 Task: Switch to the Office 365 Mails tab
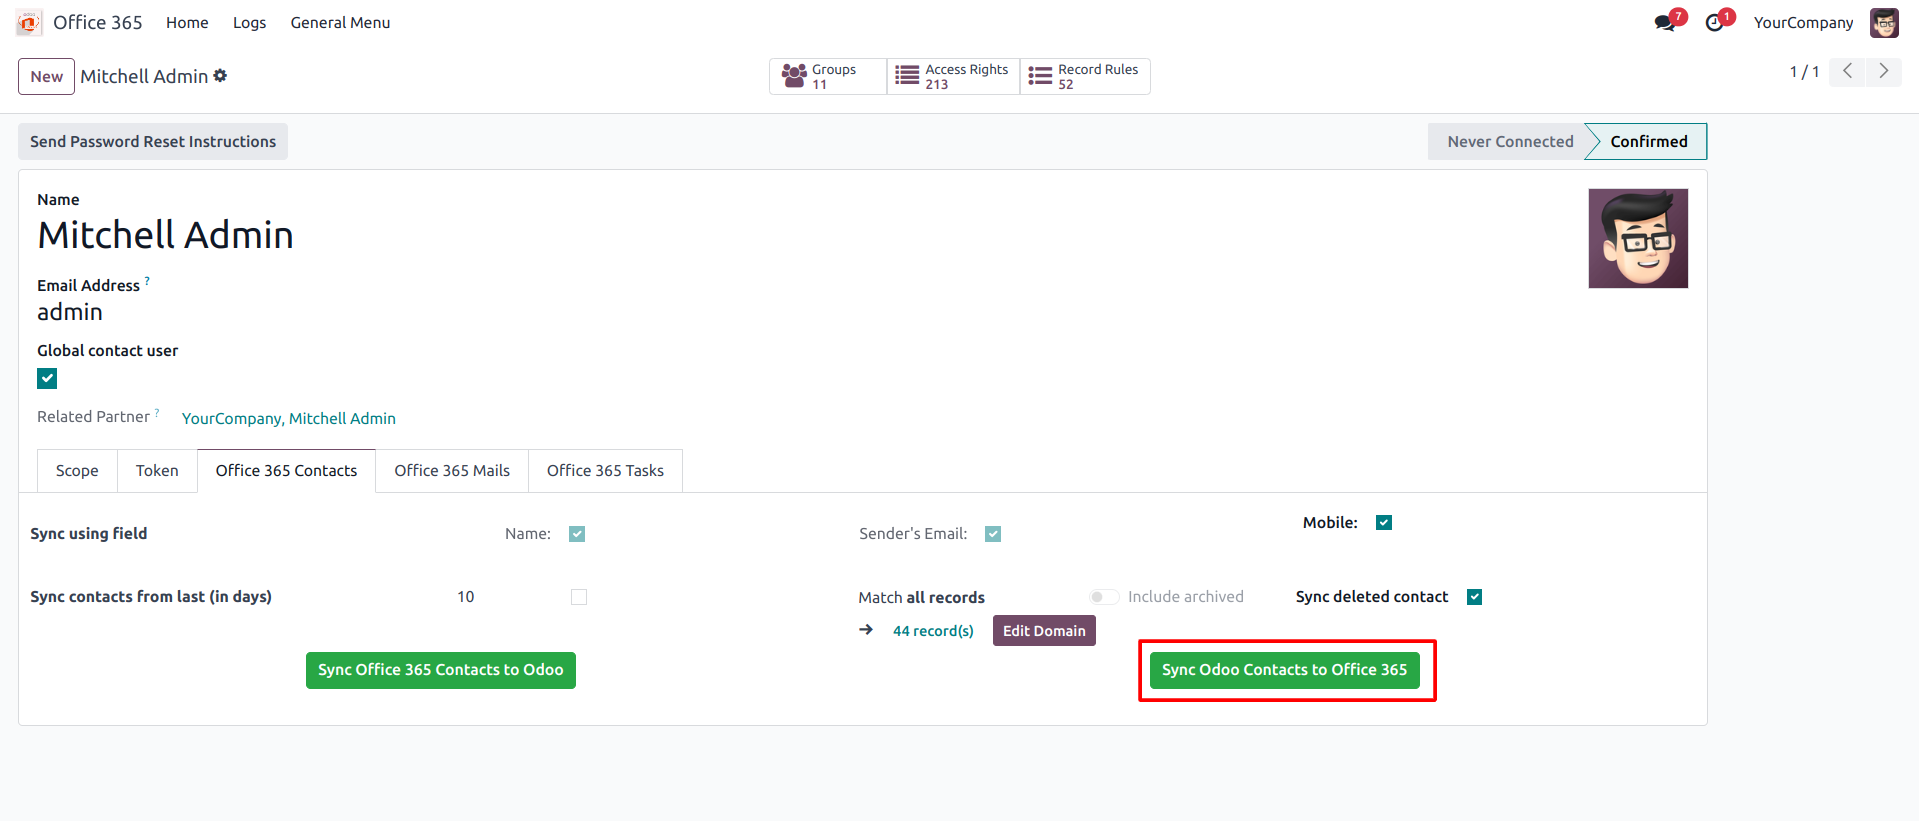452,471
